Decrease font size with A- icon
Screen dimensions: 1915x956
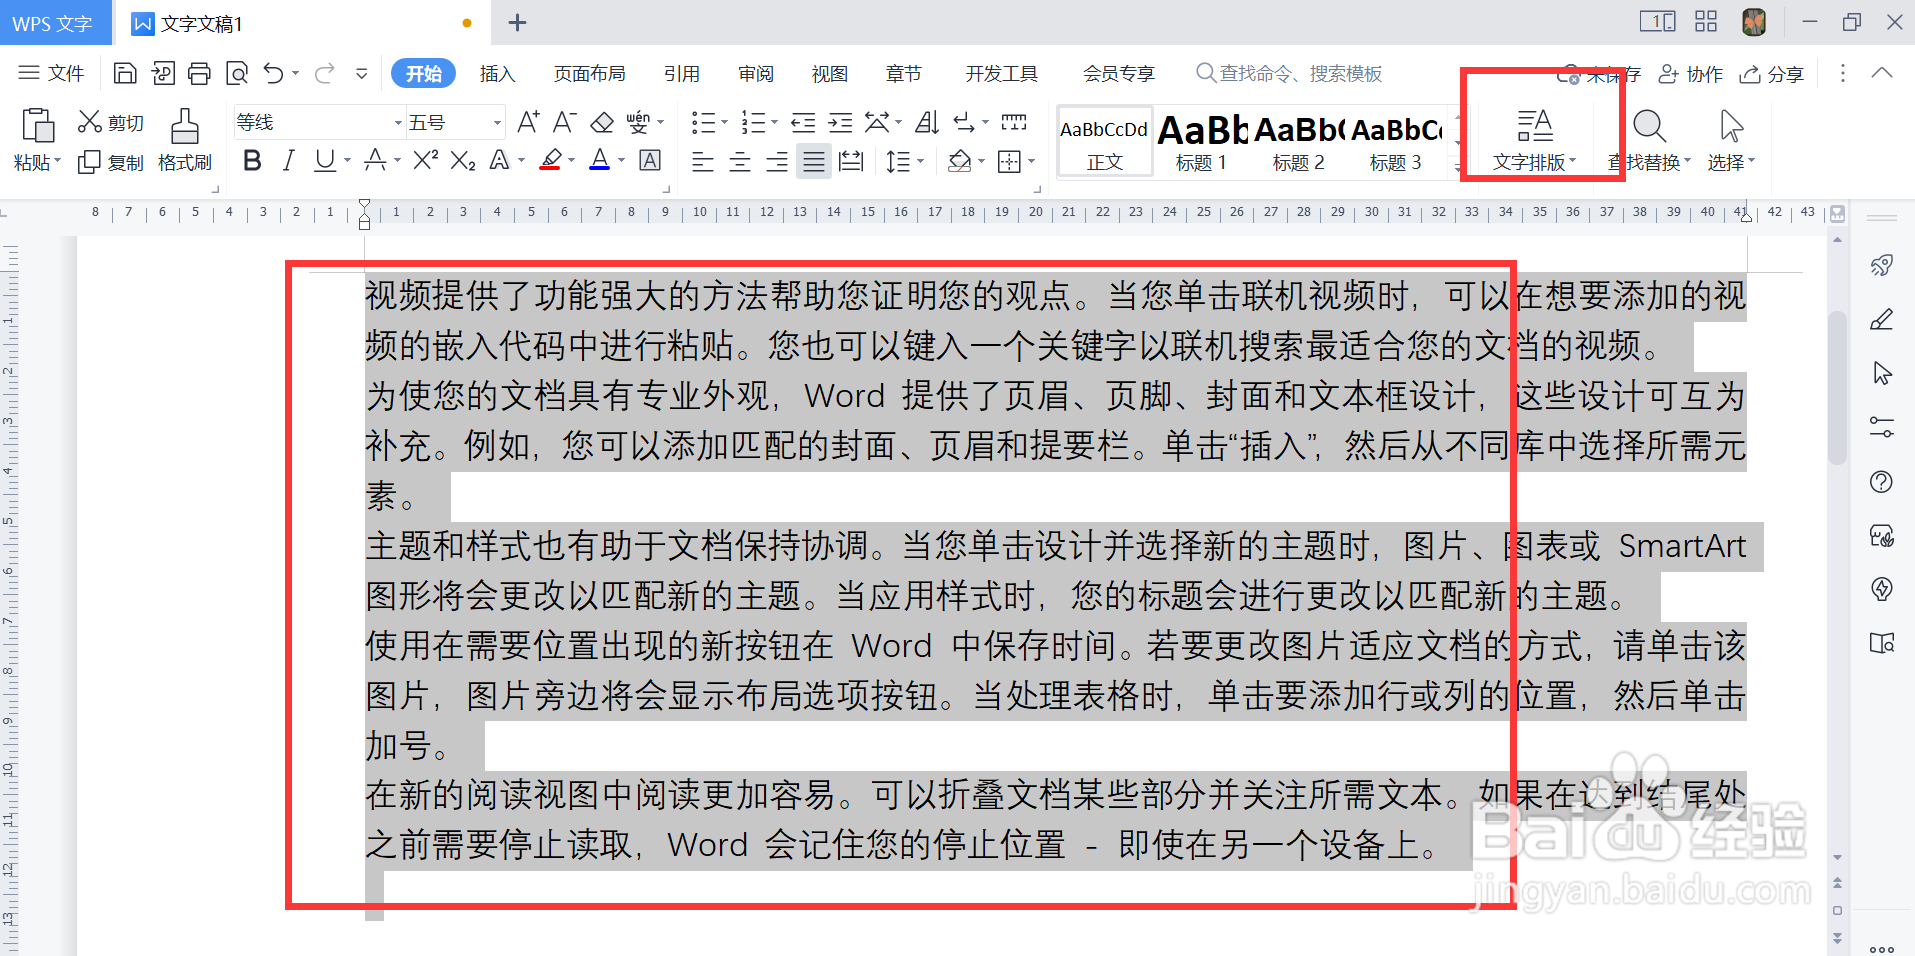[x=564, y=122]
